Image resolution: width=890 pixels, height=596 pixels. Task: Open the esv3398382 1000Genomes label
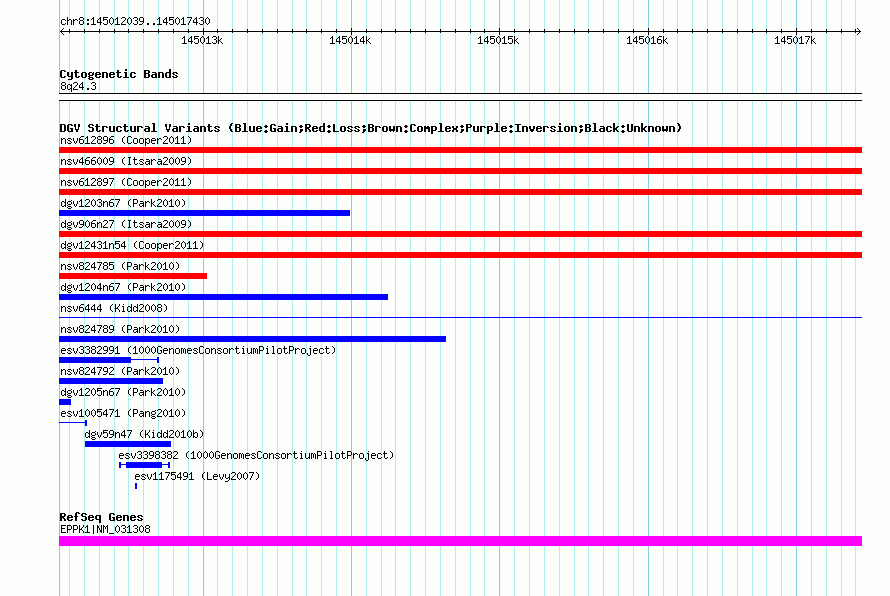(x=256, y=455)
